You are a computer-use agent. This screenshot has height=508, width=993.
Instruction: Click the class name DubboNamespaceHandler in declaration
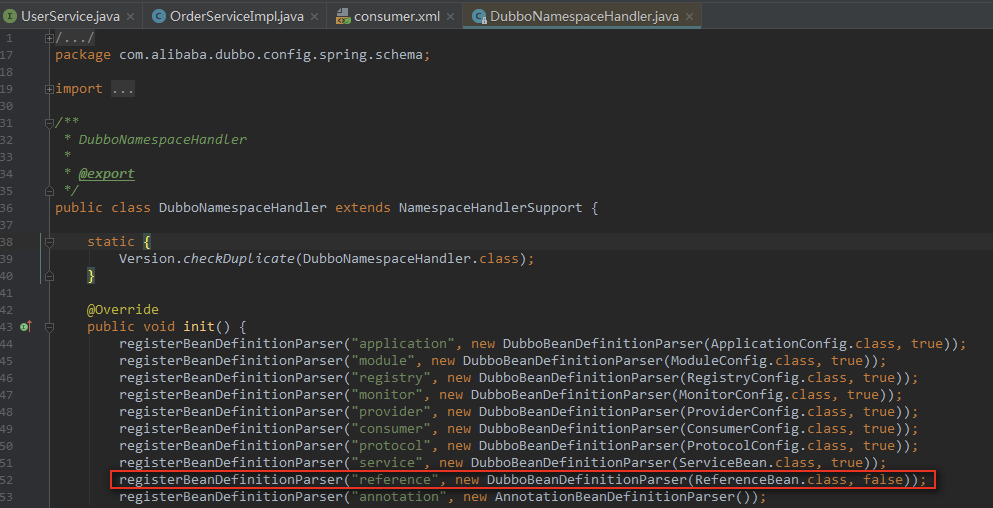coord(243,207)
